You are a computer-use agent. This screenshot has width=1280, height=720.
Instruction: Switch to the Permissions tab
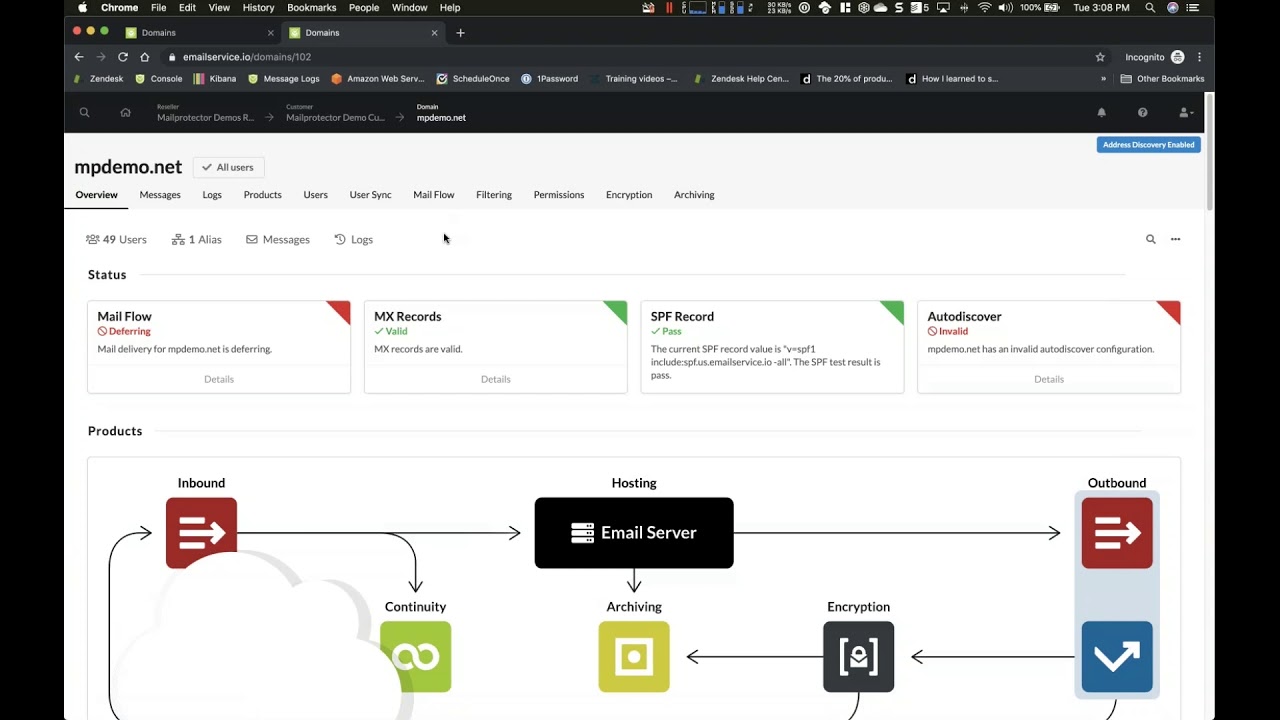[559, 195]
